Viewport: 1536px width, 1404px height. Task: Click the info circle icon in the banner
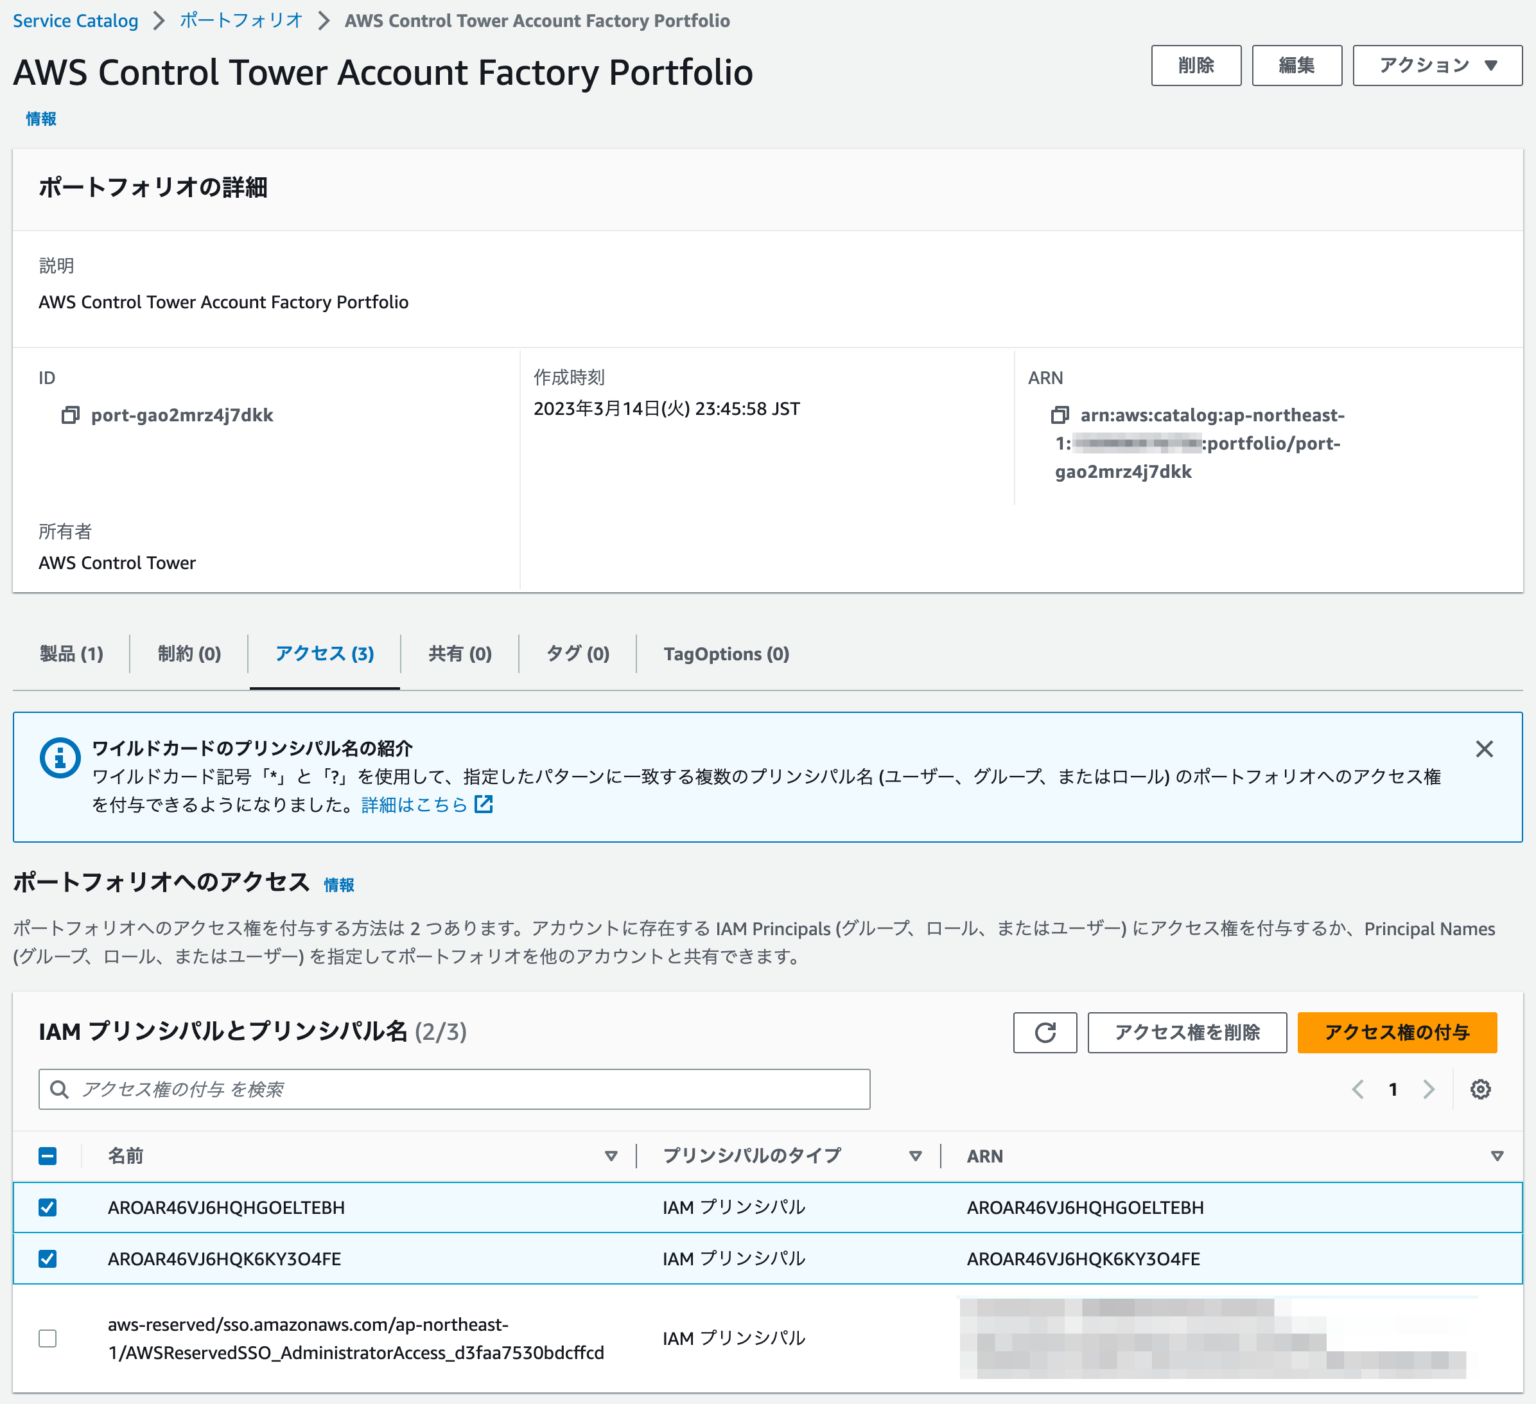[60, 758]
